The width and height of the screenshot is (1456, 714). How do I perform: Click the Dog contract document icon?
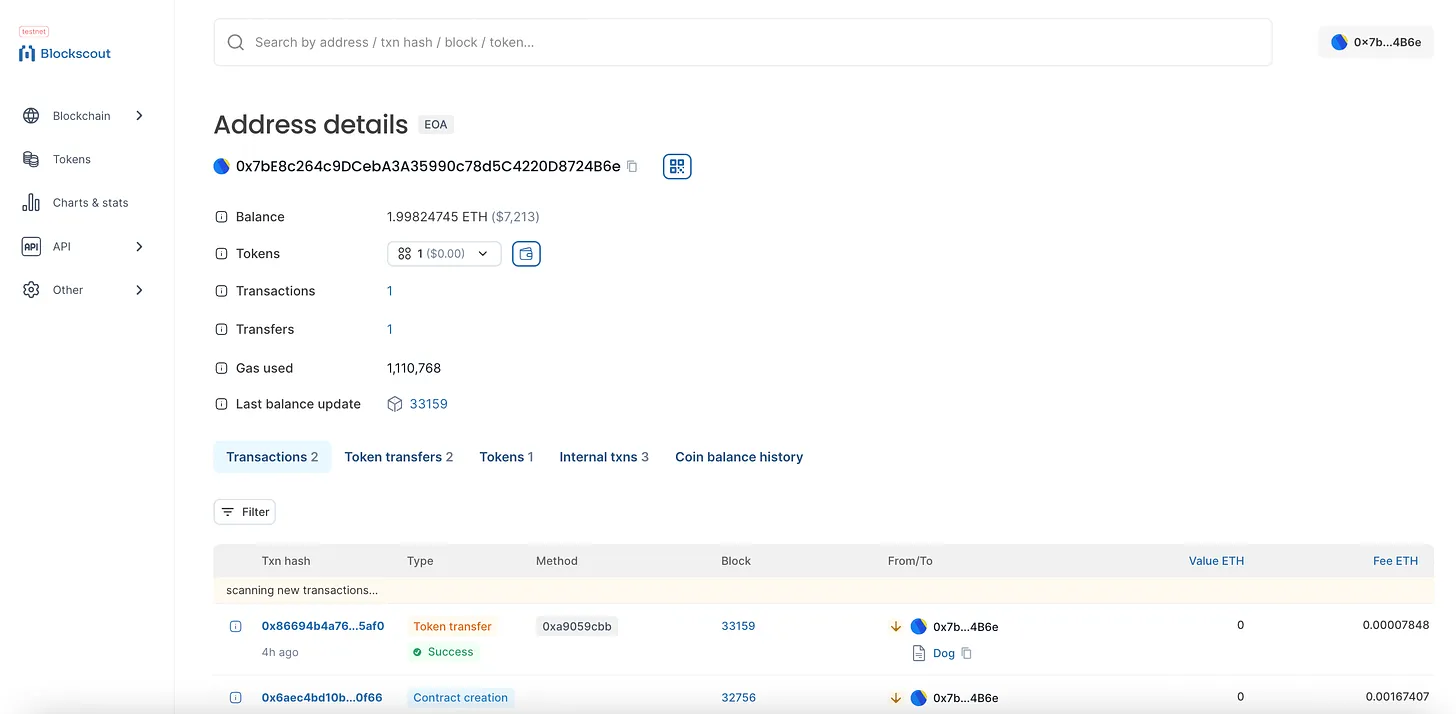(x=919, y=653)
